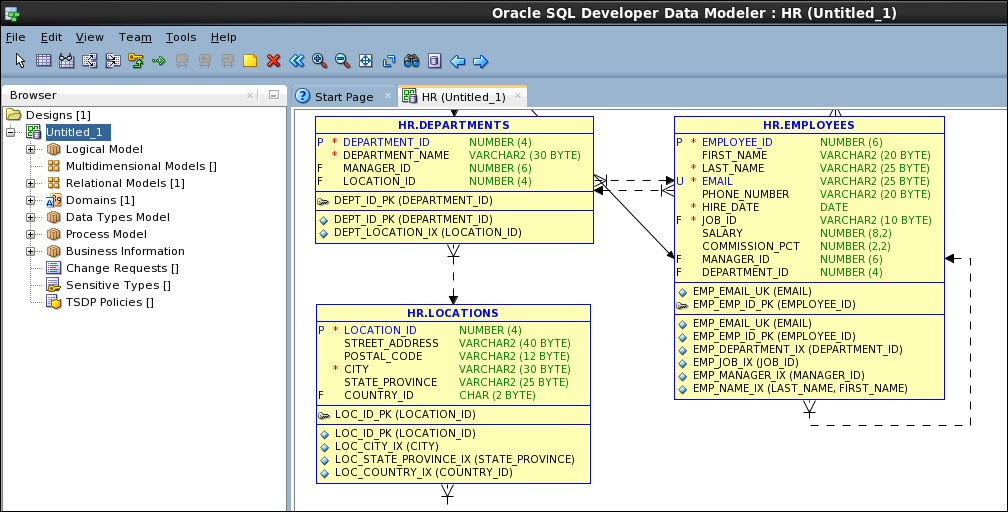Click the Fit Screen toolbar icon

coord(365,61)
